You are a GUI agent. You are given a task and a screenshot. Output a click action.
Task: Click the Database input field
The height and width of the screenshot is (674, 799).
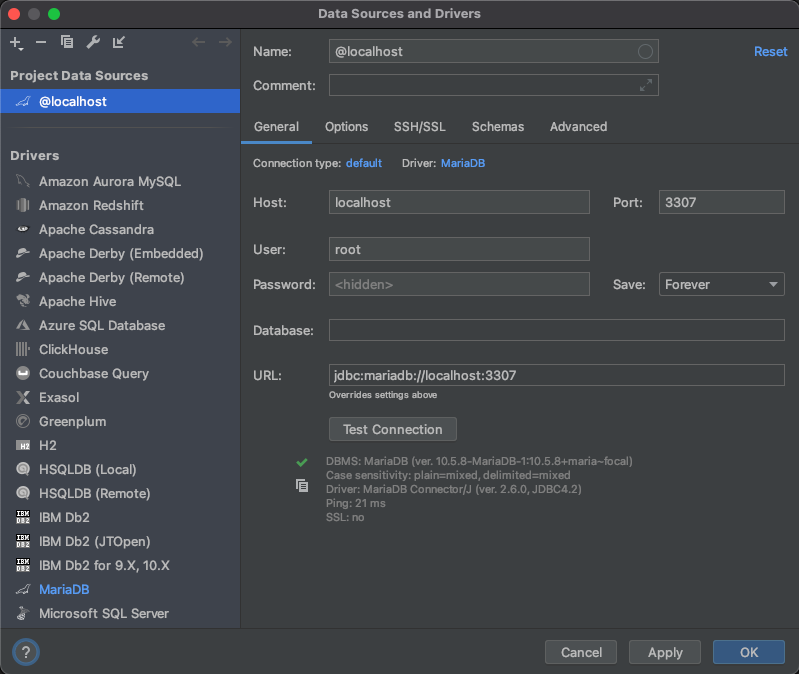pyautogui.click(x=556, y=330)
